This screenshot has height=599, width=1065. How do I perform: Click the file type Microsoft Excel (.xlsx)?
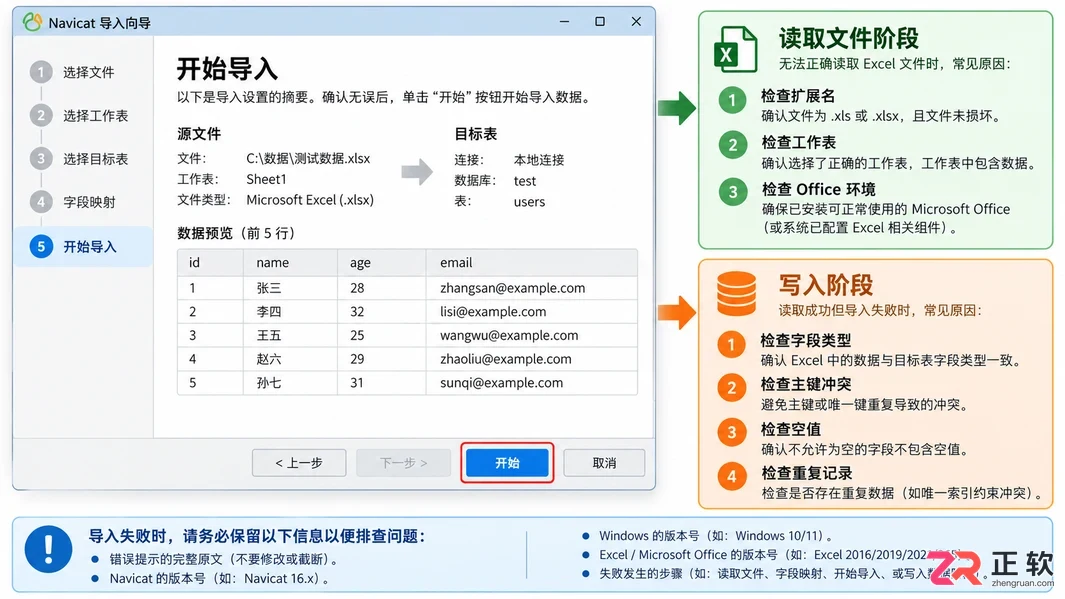pos(310,200)
